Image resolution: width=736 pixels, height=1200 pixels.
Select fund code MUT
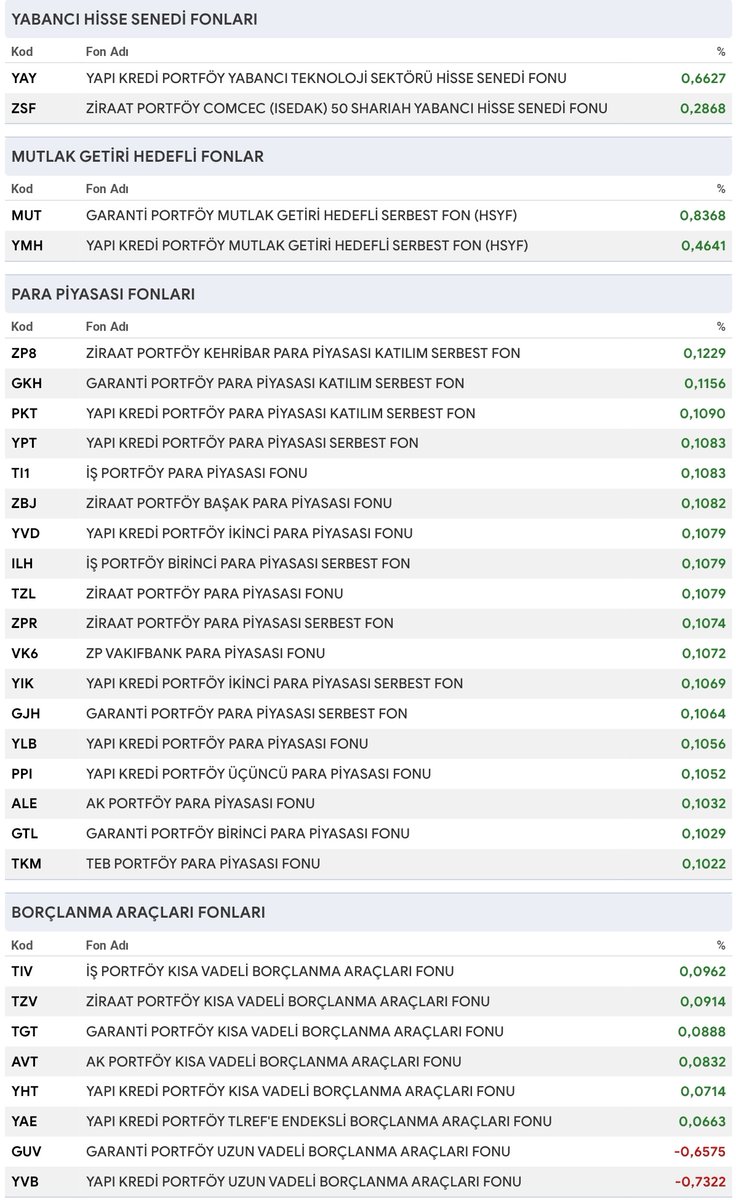click(x=26, y=216)
